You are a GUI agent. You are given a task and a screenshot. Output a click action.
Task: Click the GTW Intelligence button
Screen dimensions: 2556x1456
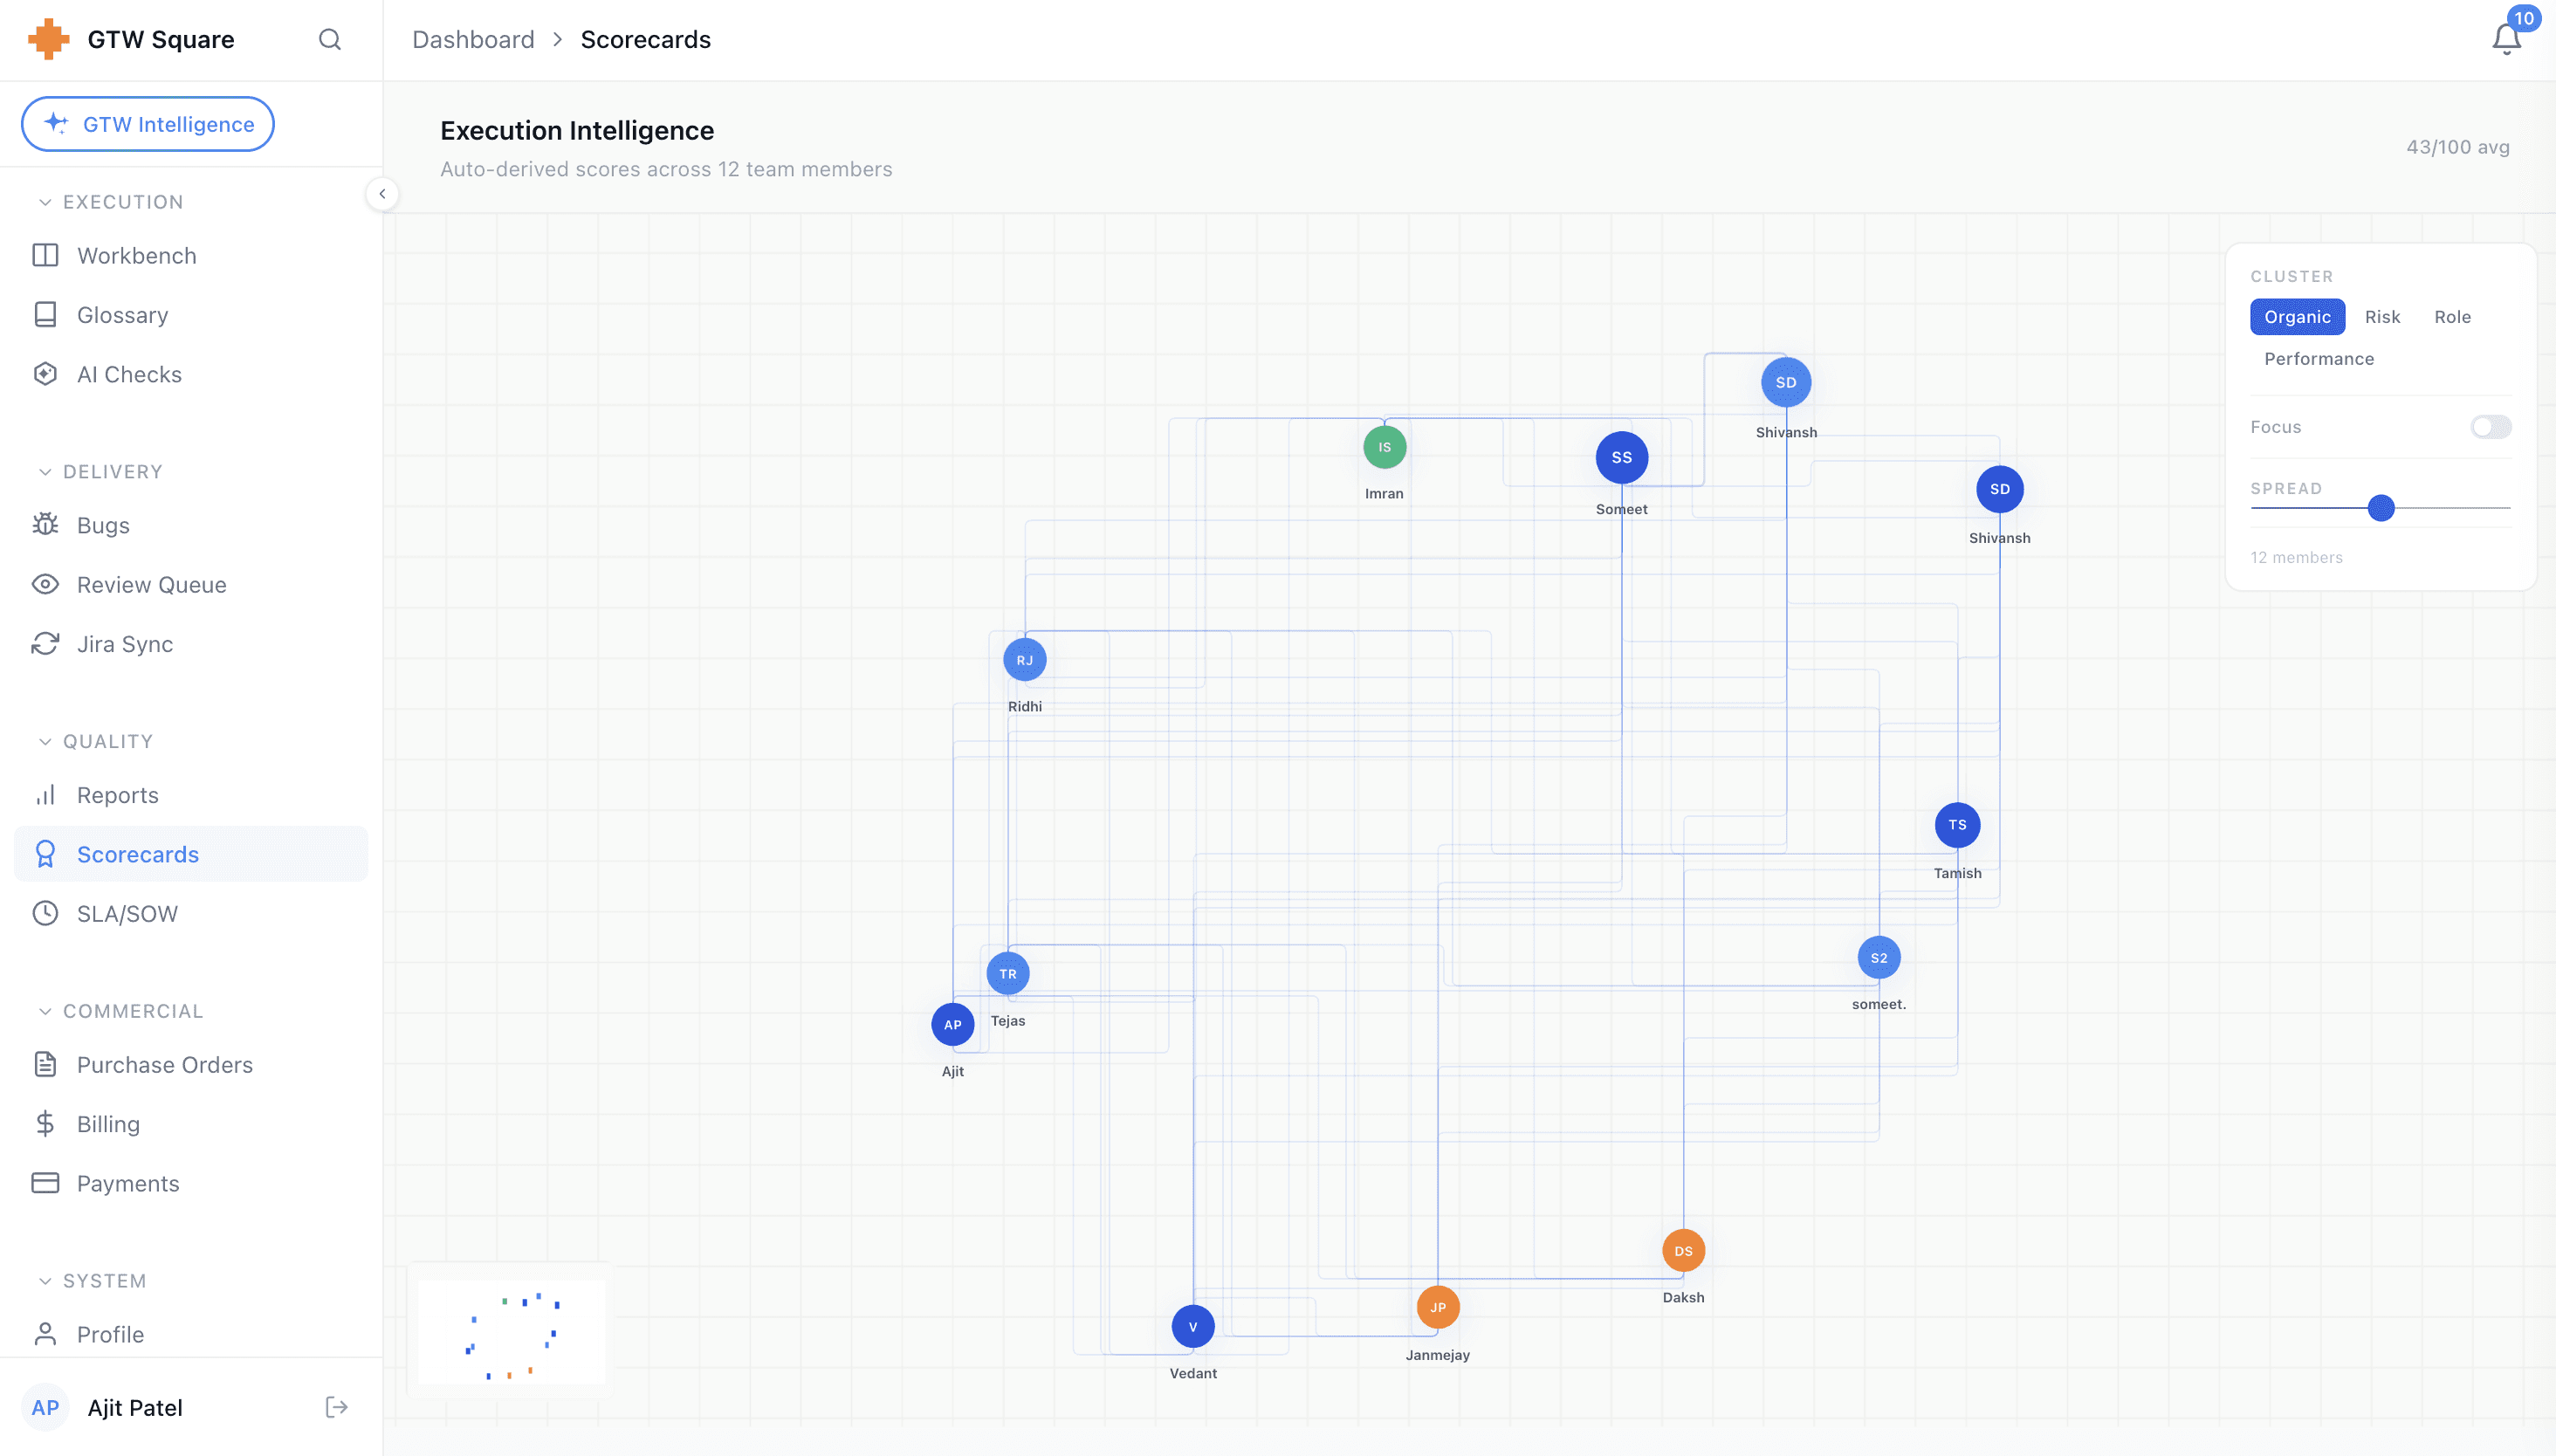click(148, 124)
